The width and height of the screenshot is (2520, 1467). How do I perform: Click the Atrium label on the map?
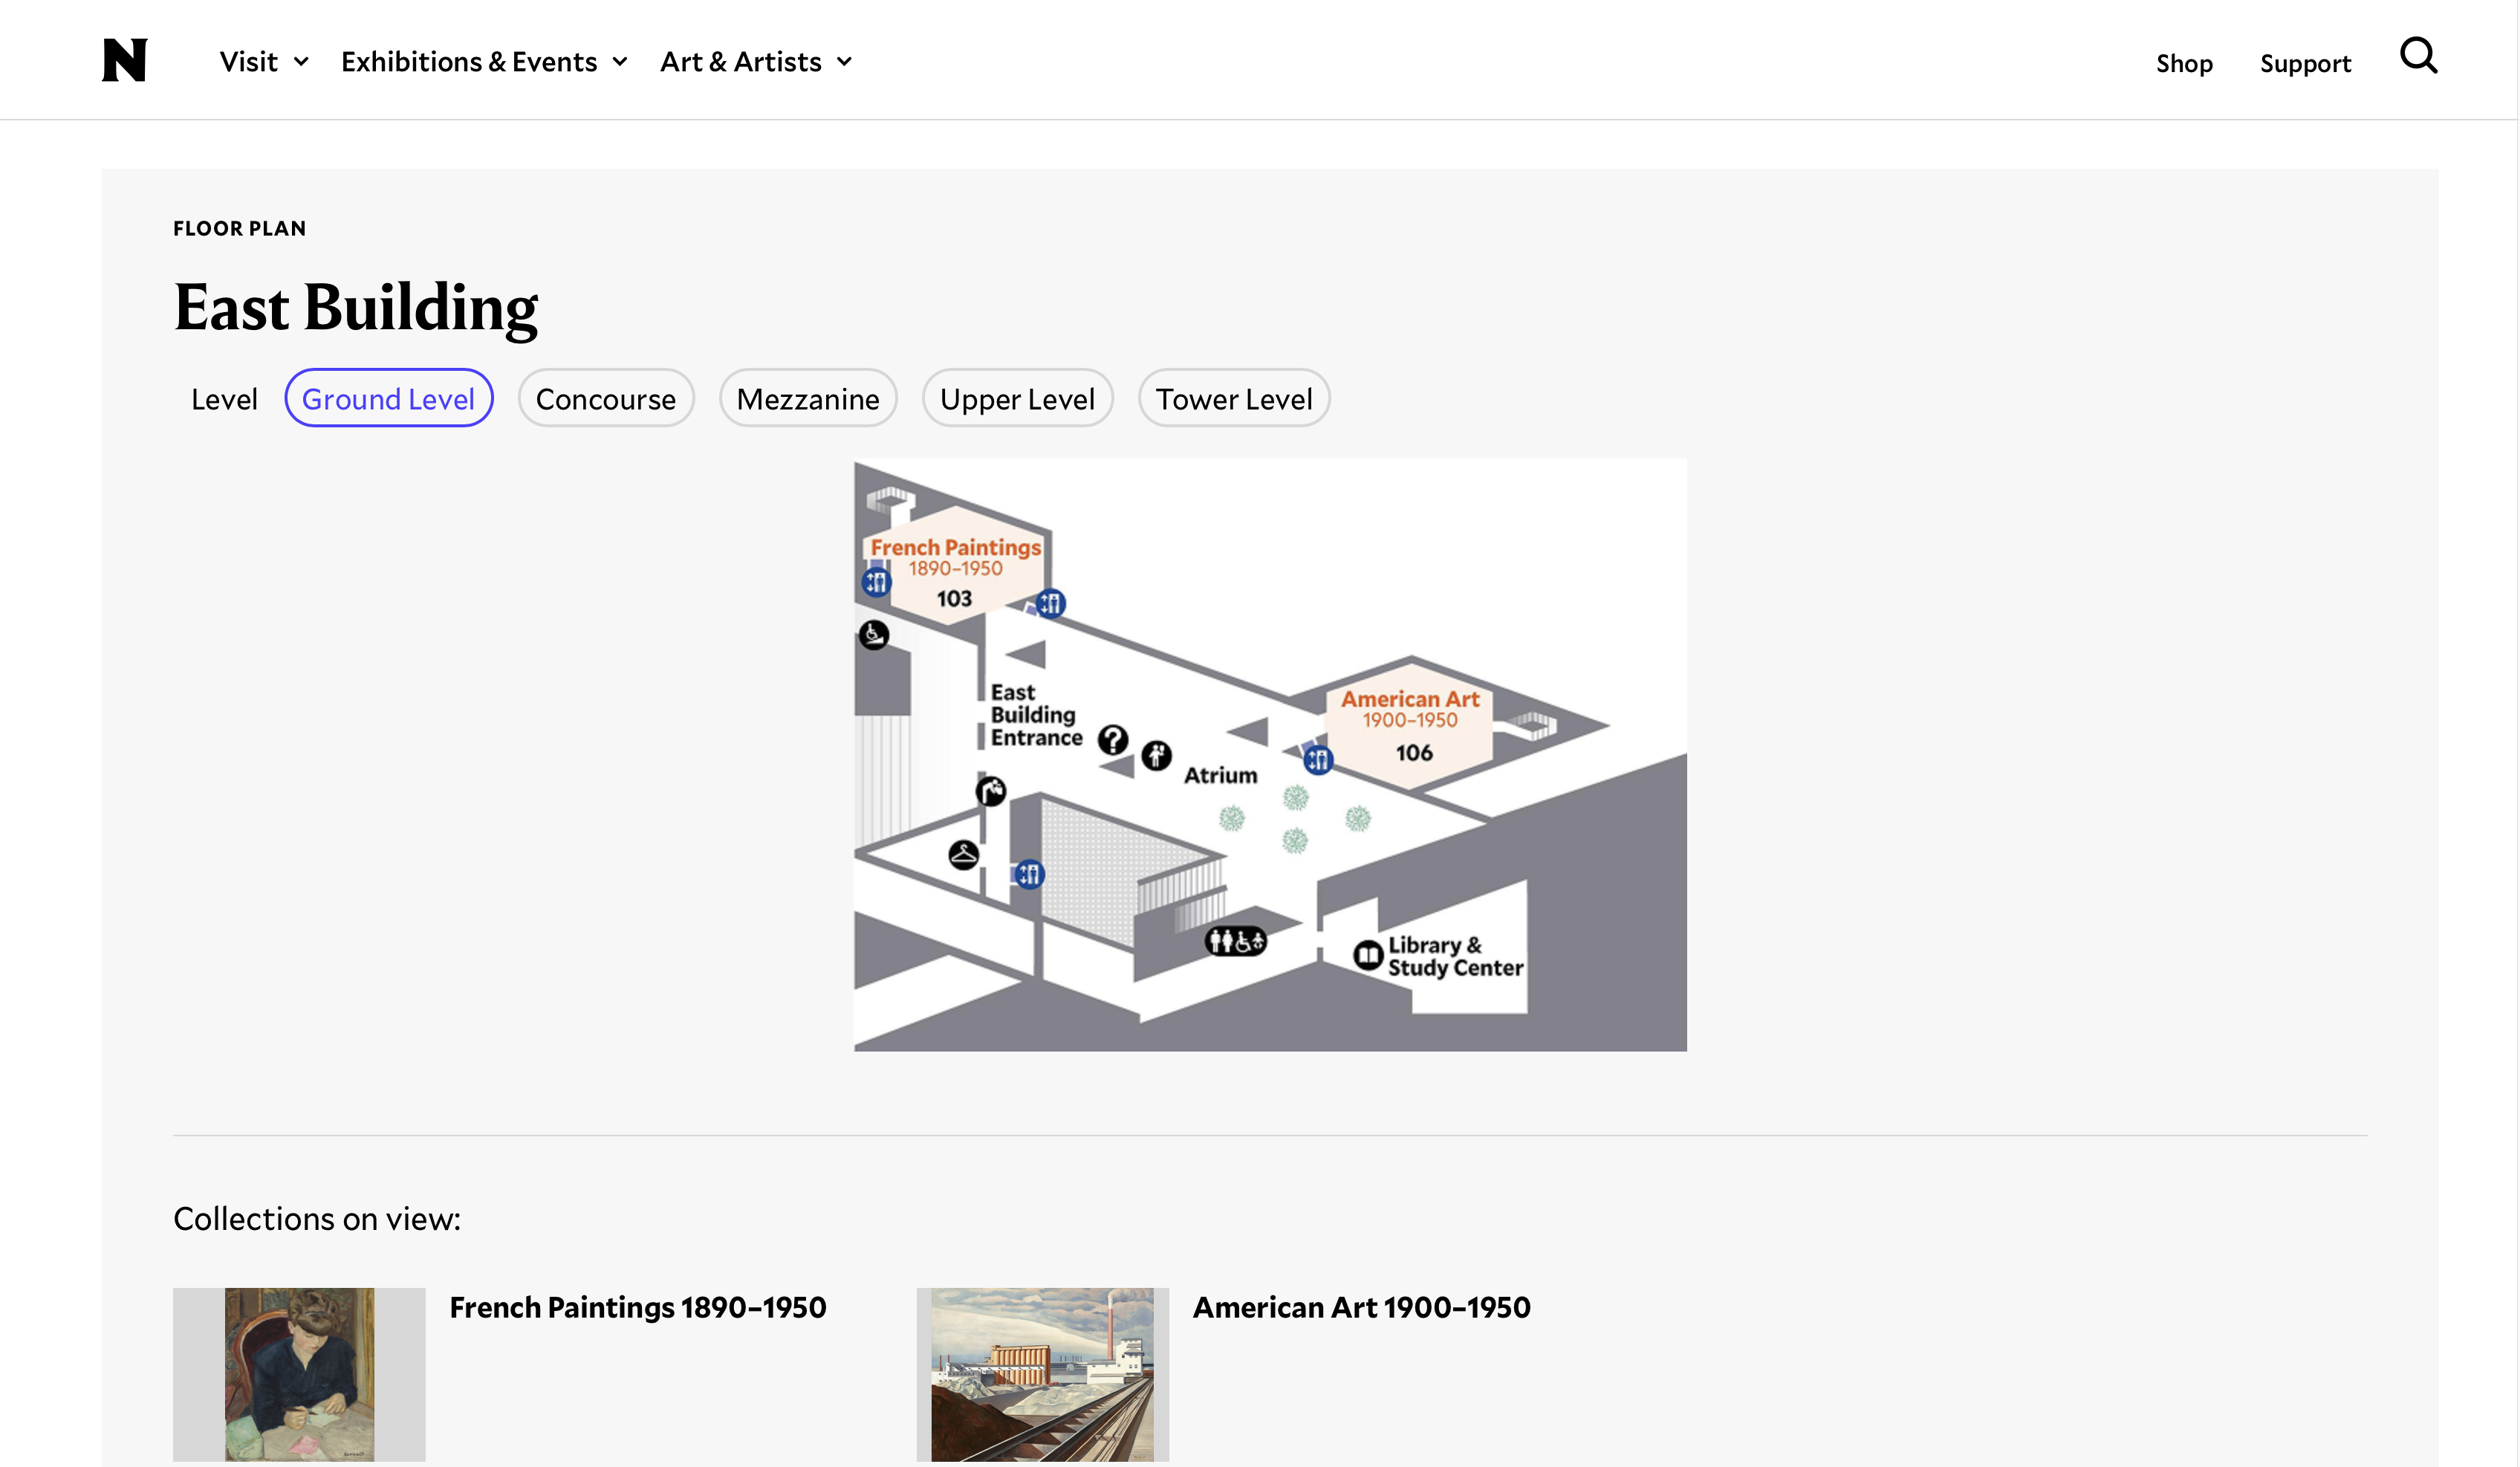(x=1220, y=775)
